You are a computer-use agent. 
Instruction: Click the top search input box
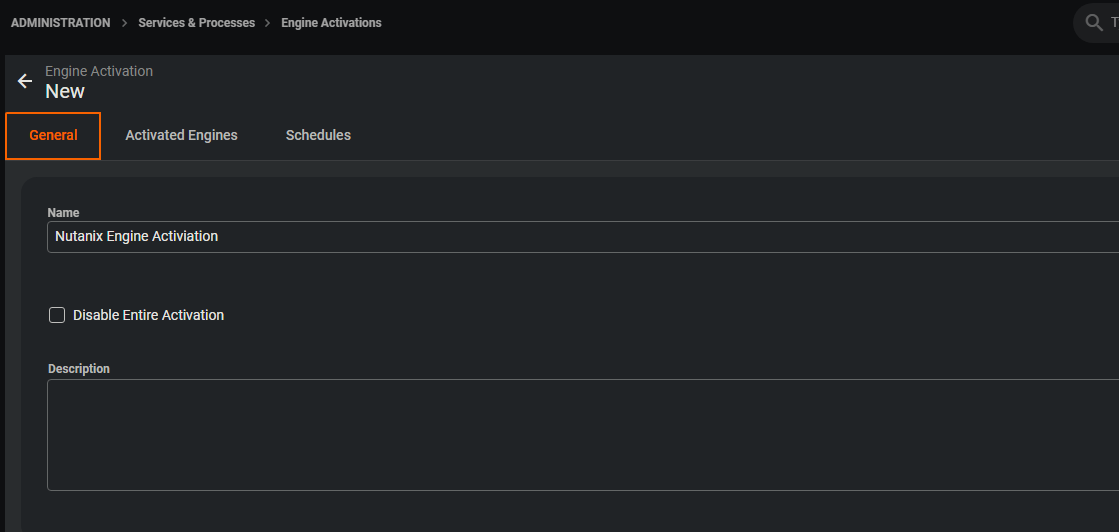(1112, 23)
